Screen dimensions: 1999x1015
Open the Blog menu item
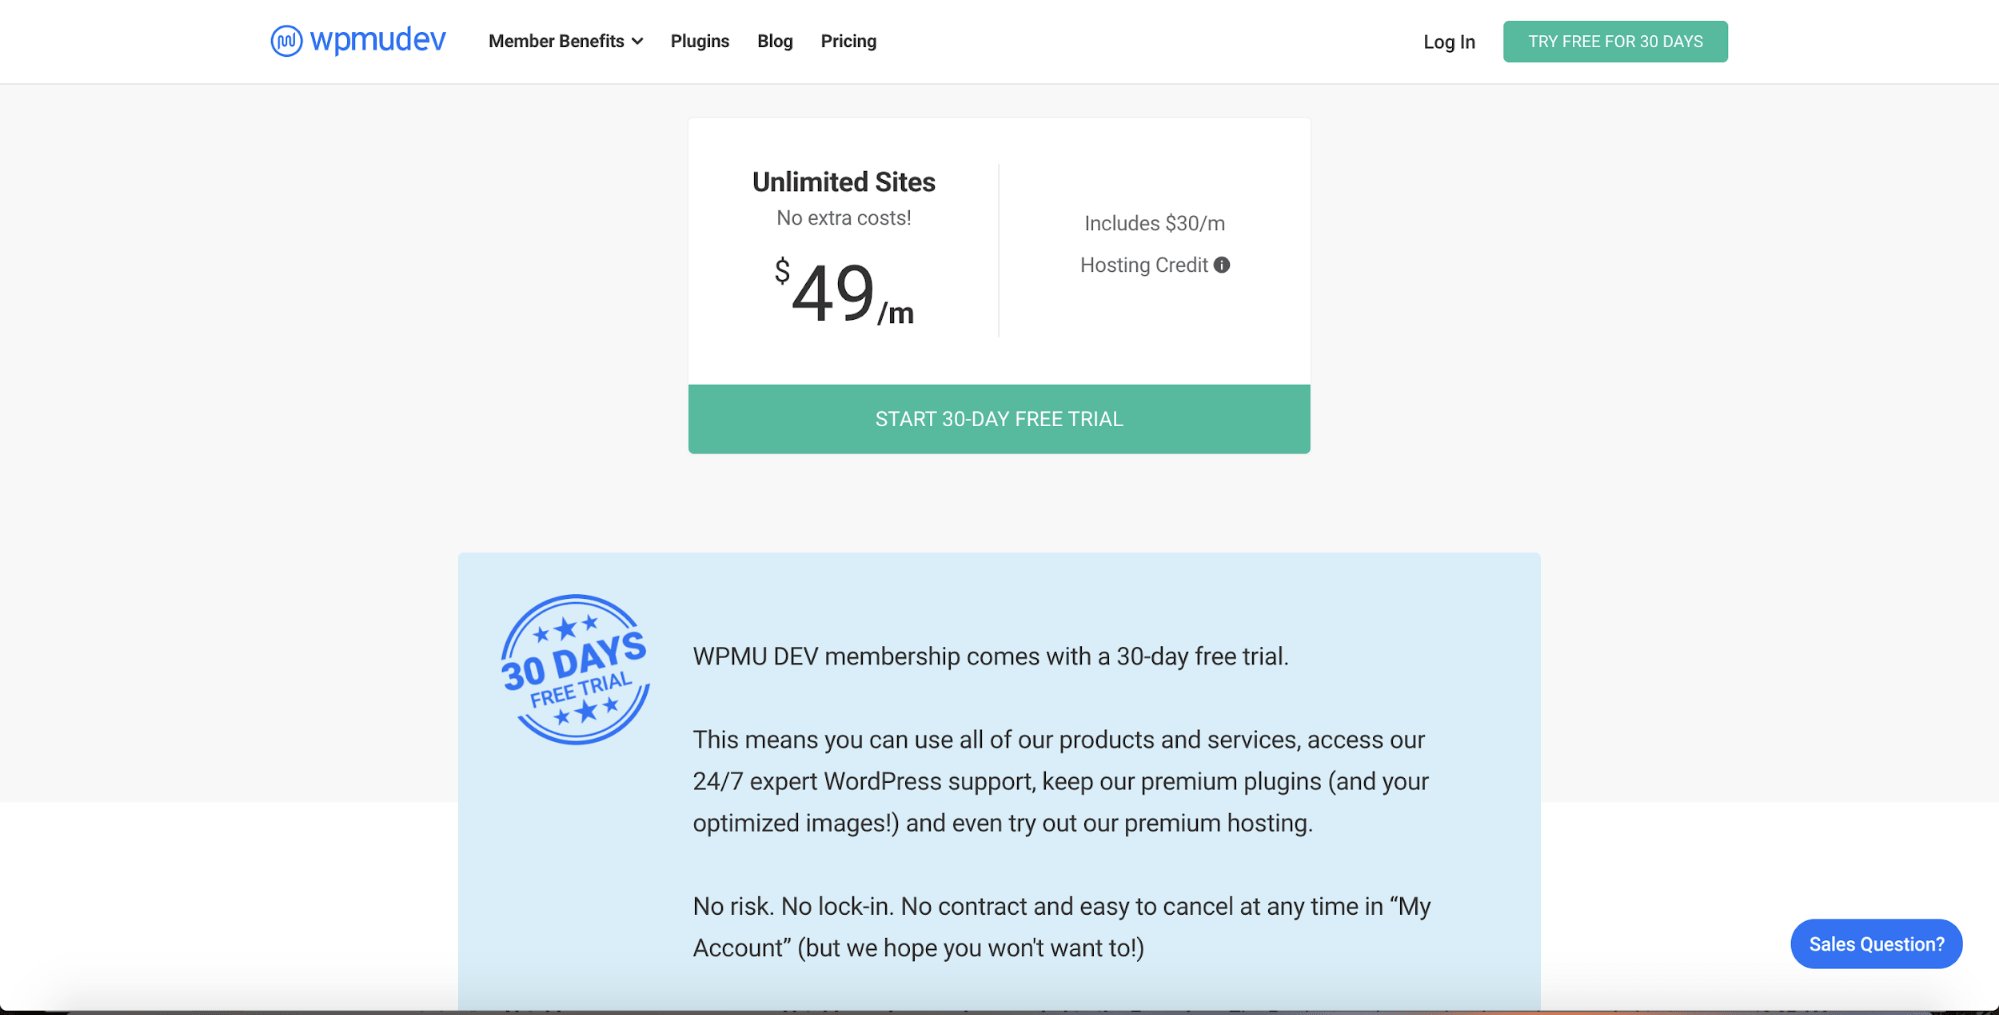(775, 41)
